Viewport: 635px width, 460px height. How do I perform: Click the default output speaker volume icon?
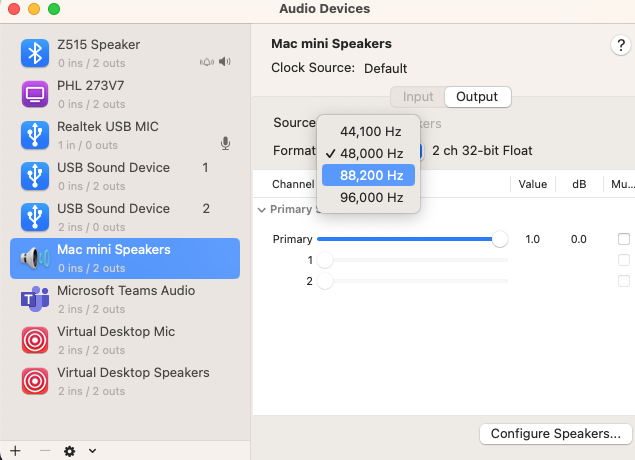click(x=225, y=62)
